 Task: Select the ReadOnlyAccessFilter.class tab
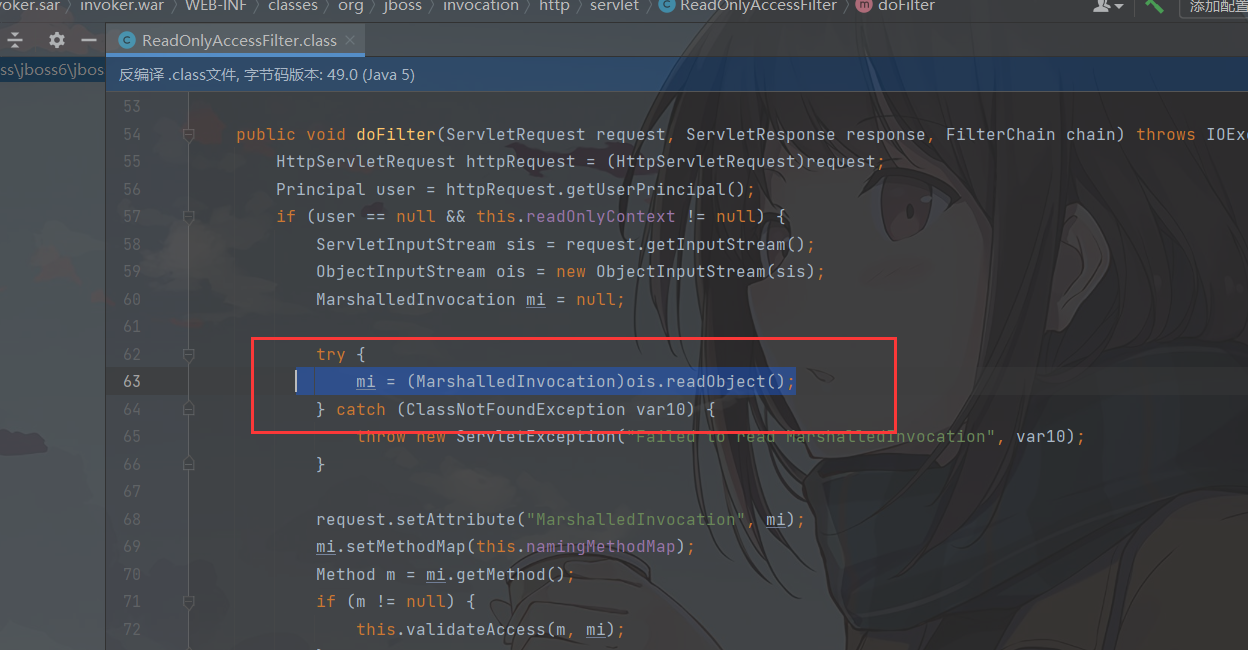click(239, 41)
